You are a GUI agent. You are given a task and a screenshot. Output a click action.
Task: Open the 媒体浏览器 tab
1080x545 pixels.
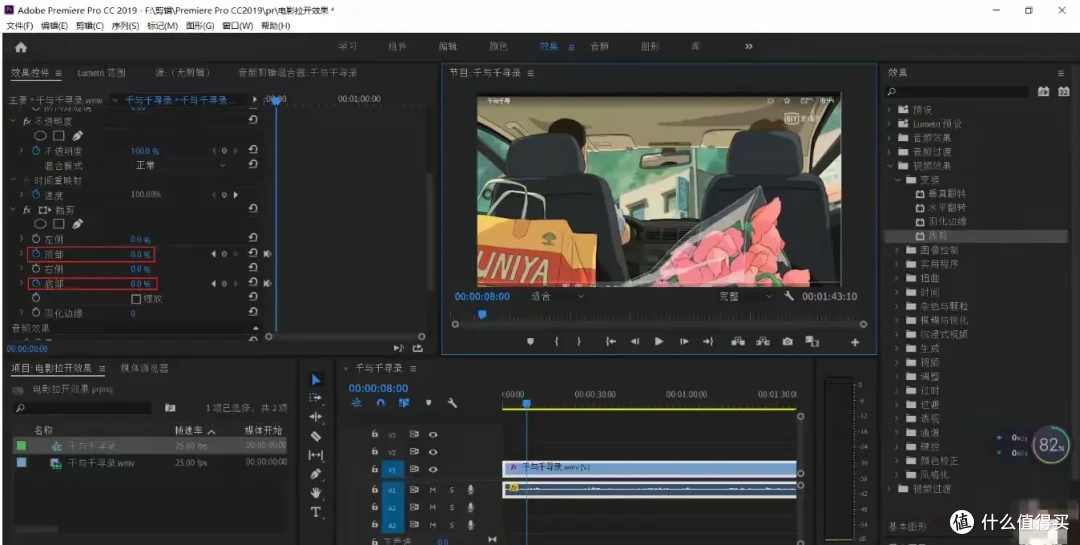[144, 368]
